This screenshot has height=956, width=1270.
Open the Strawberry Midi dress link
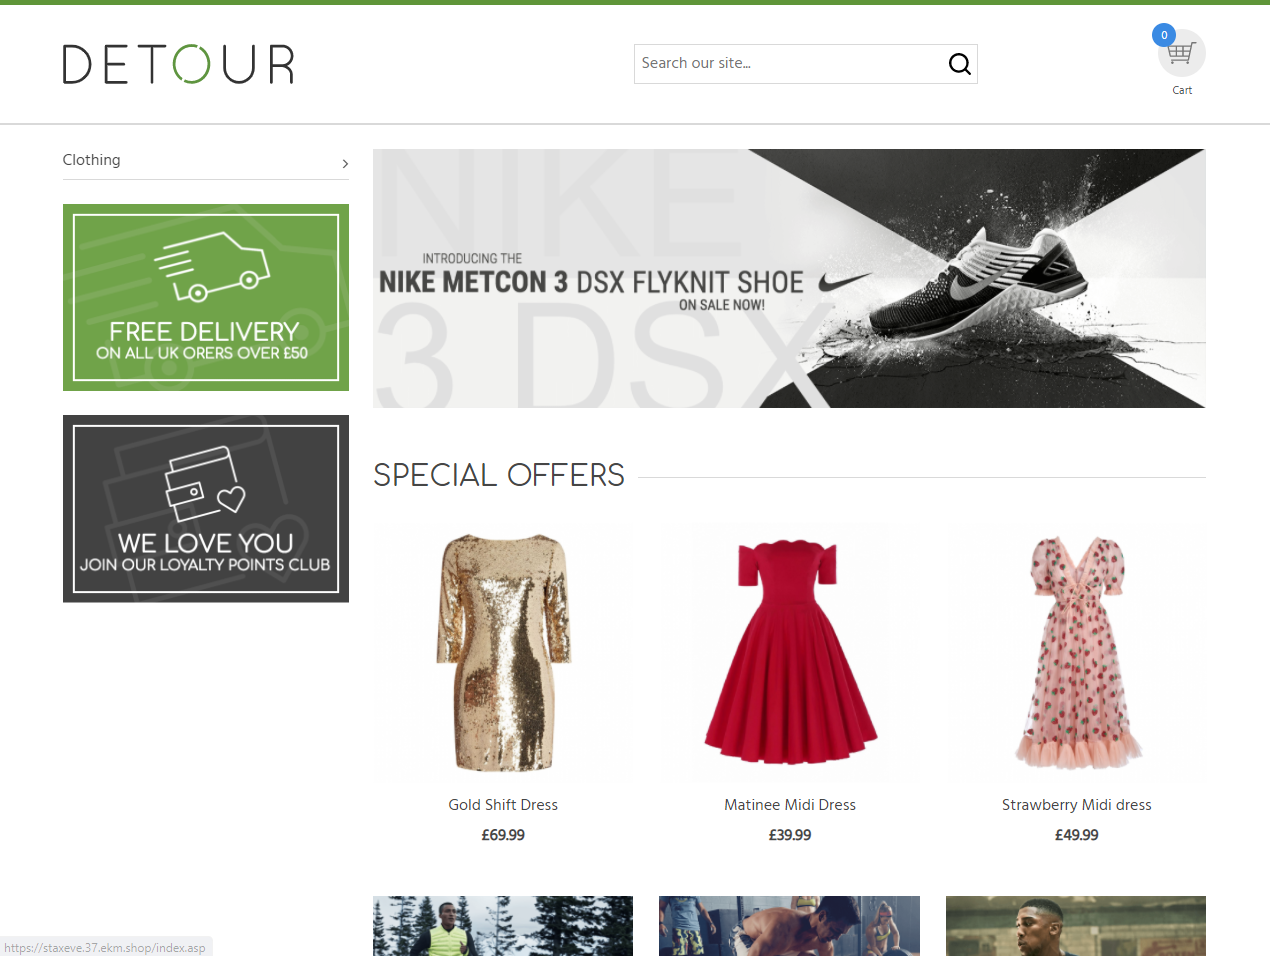tap(1077, 805)
